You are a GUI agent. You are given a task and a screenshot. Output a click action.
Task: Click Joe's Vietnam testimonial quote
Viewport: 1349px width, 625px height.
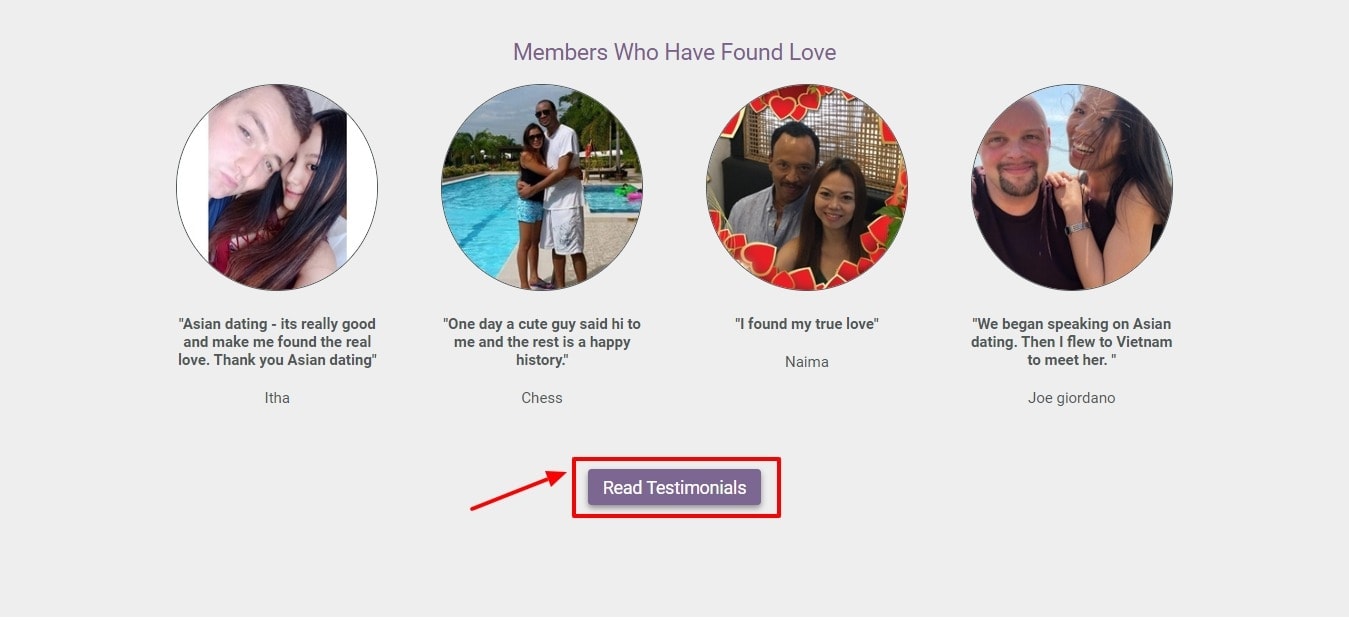pos(1071,341)
